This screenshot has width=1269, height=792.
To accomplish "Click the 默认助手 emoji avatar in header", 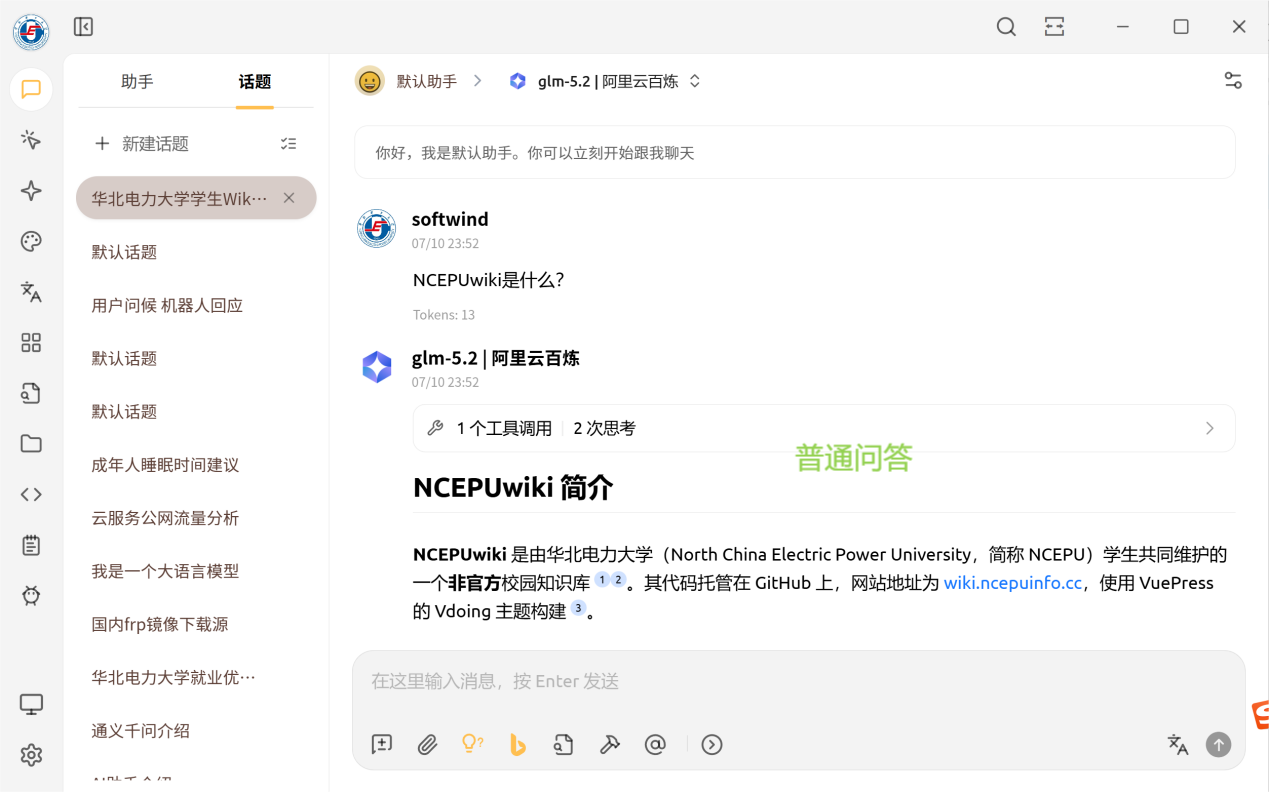I will coord(370,81).
